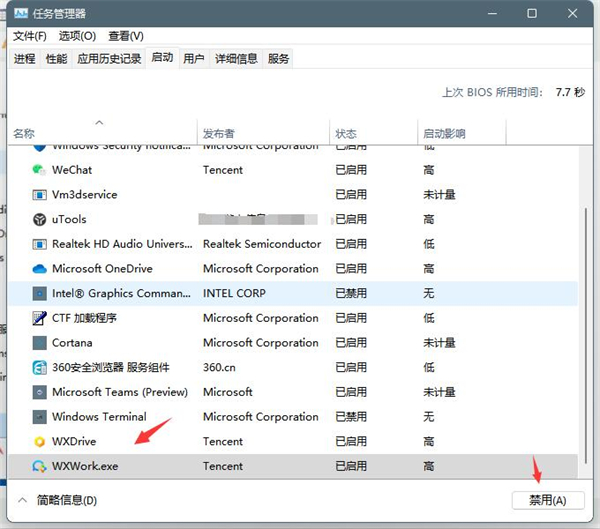Switch to the 详细信息 tab
The width and height of the screenshot is (600, 529).
[x=235, y=59]
